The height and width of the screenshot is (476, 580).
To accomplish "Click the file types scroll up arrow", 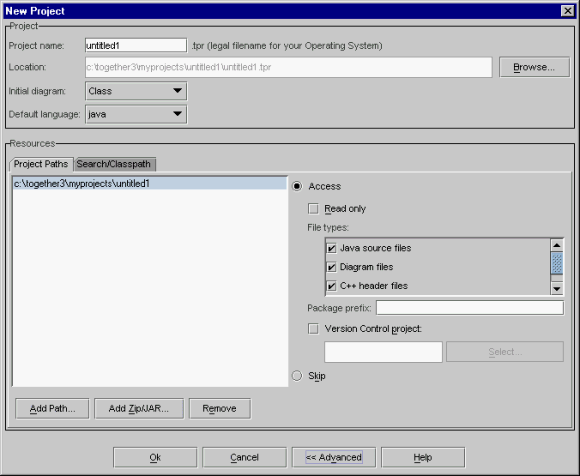I will click(557, 245).
